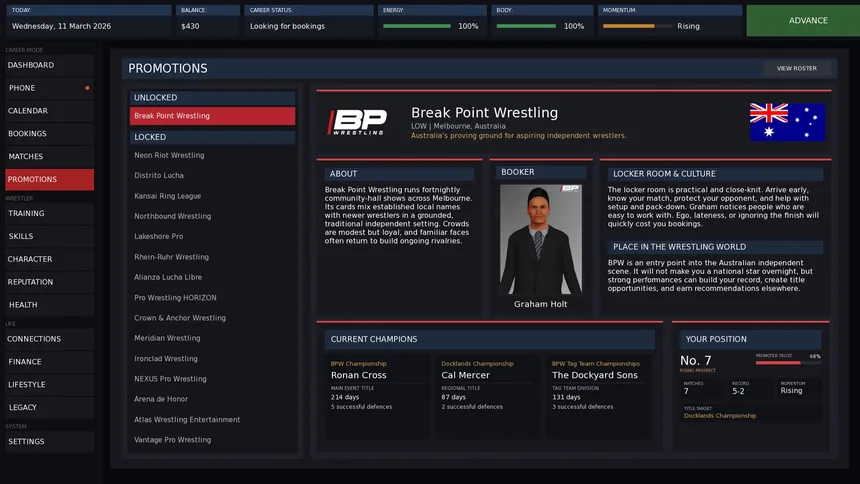Viewport: 860px width, 484px height.
Task: Click the BPW Tag Team Championships label
Action: click(596, 364)
